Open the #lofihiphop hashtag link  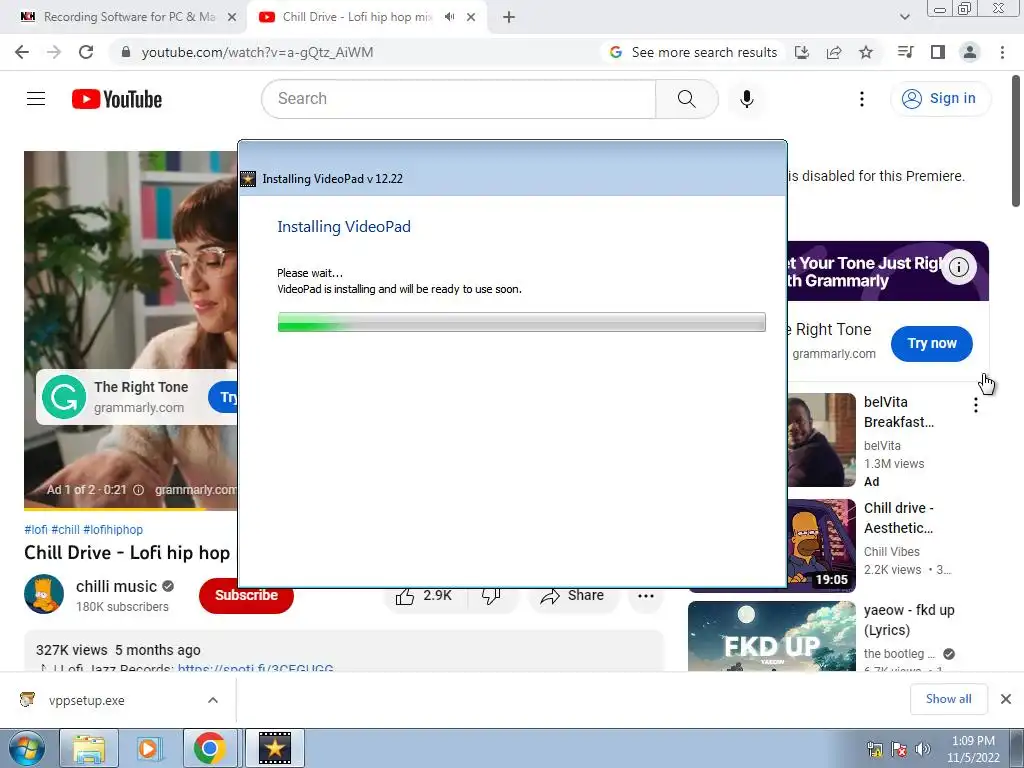(113, 530)
